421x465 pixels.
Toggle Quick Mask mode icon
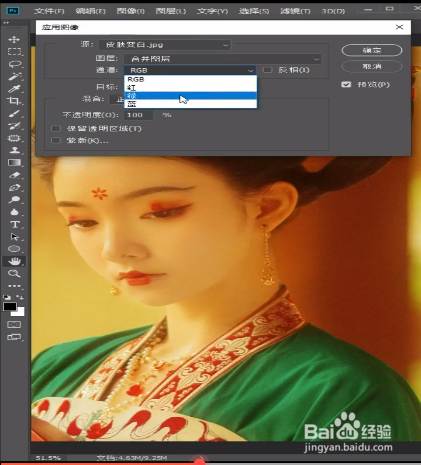click(14, 325)
